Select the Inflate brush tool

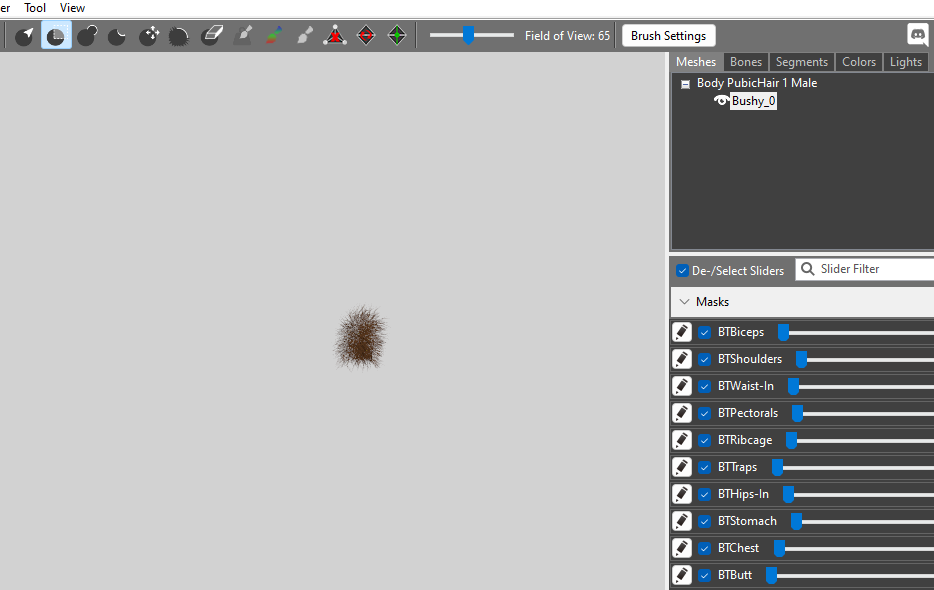click(88, 36)
